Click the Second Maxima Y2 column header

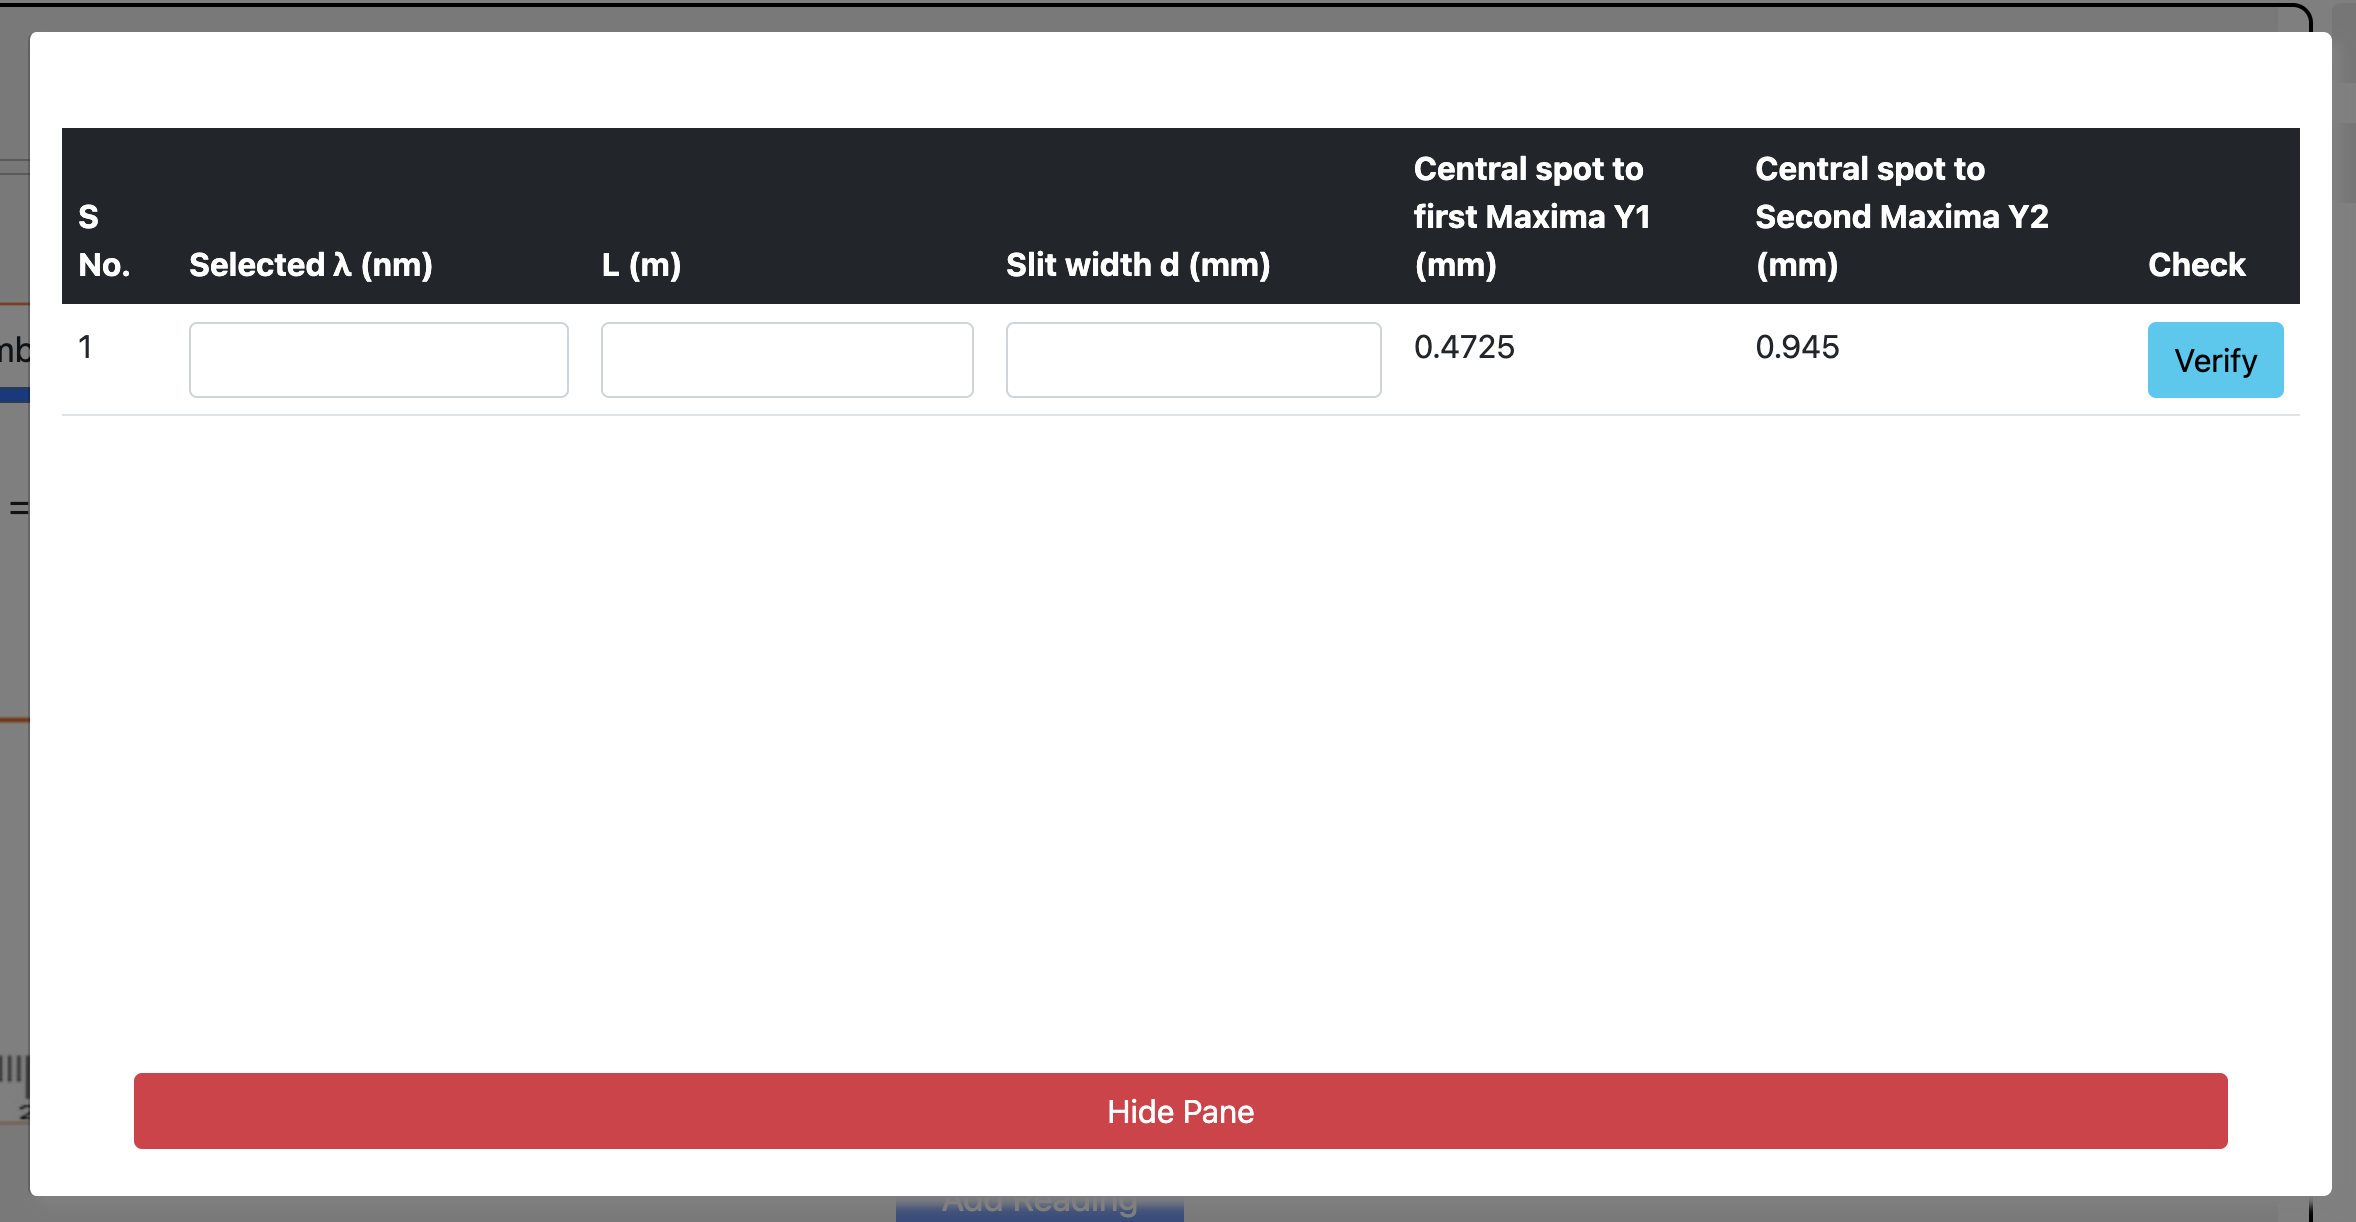coord(1901,217)
